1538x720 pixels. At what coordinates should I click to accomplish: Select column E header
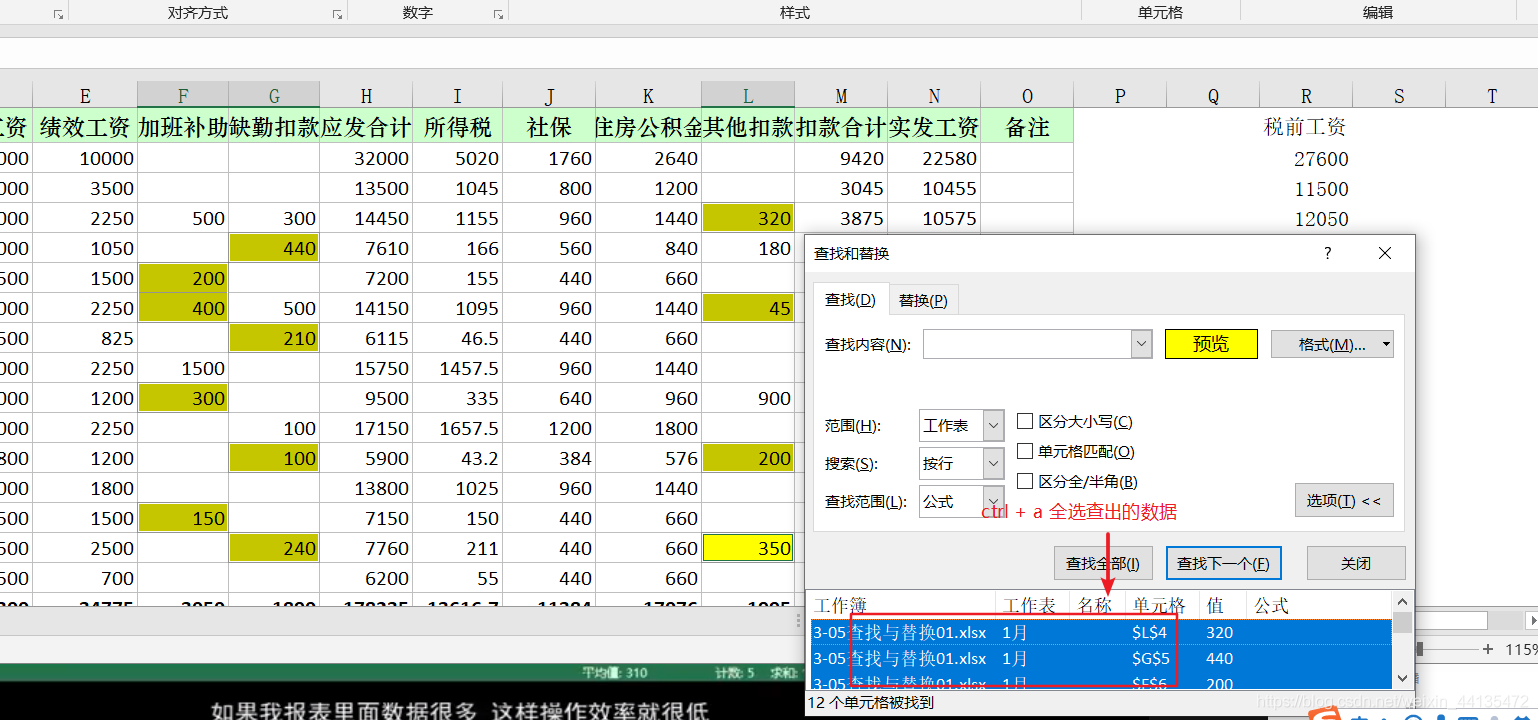pyautogui.click(x=85, y=95)
